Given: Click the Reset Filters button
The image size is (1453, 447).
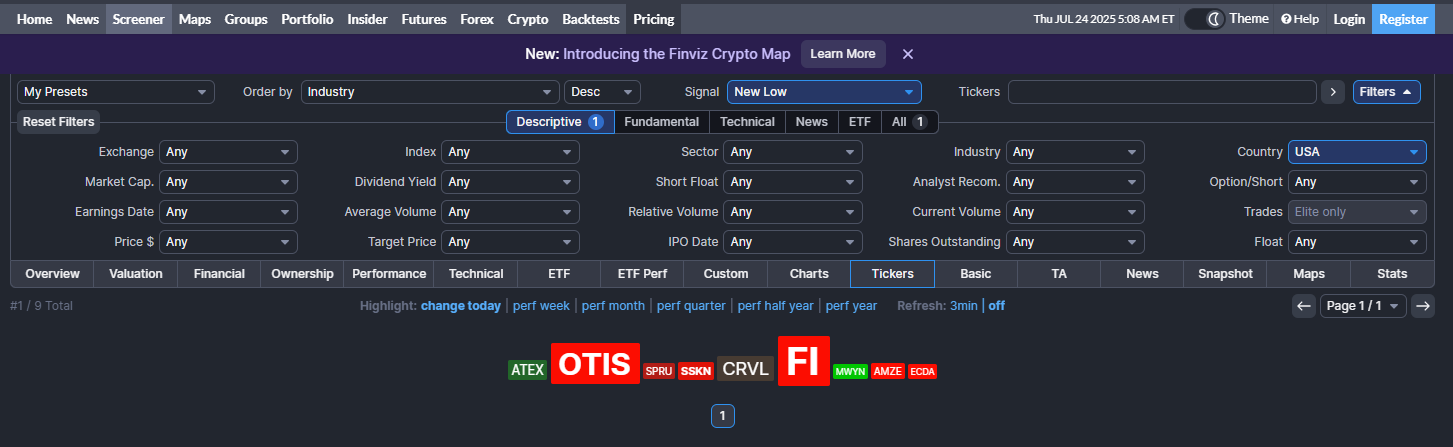Looking at the screenshot, I should (x=59, y=122).
